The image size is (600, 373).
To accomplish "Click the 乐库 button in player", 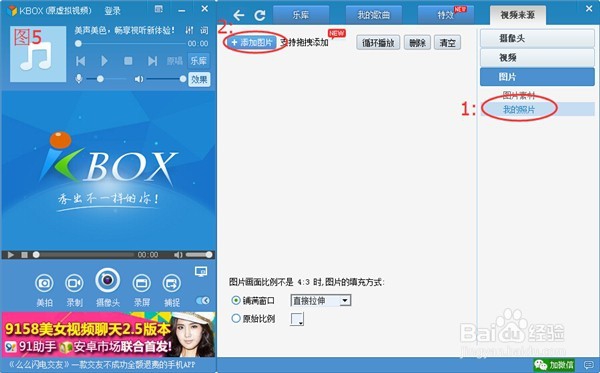I will click(x=199, y=61).
